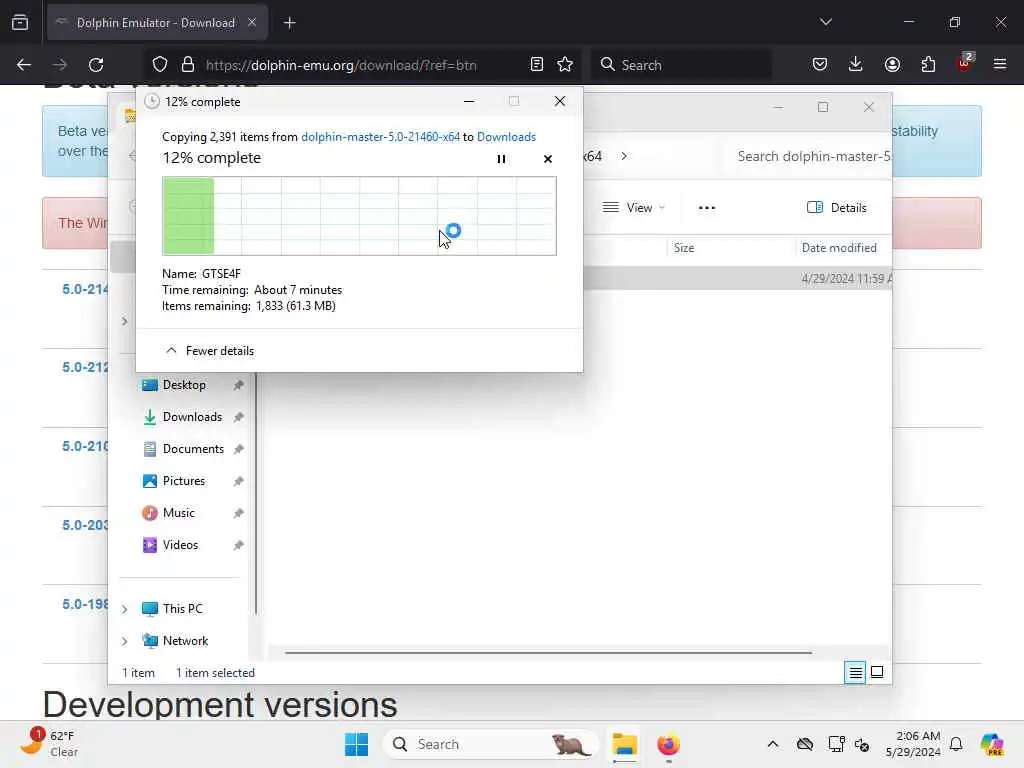Open the Downloads destination link
Viewport: 1024px width, 768px height.
506,136
